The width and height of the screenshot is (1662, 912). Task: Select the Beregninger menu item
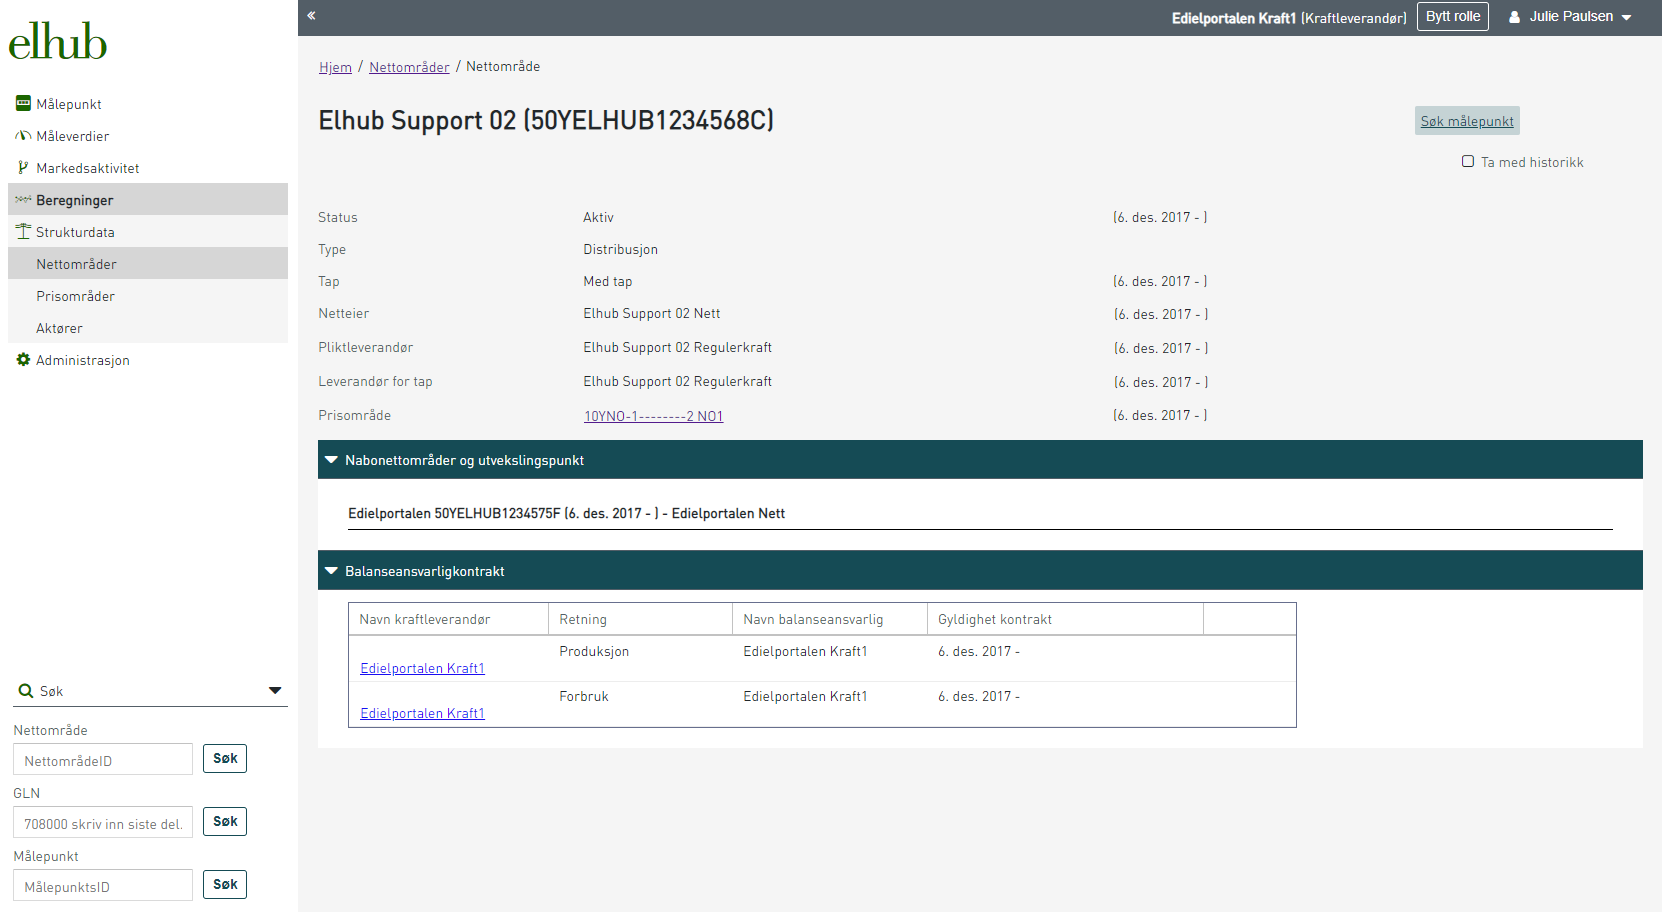pyautogui.click(x=148, y=199)
